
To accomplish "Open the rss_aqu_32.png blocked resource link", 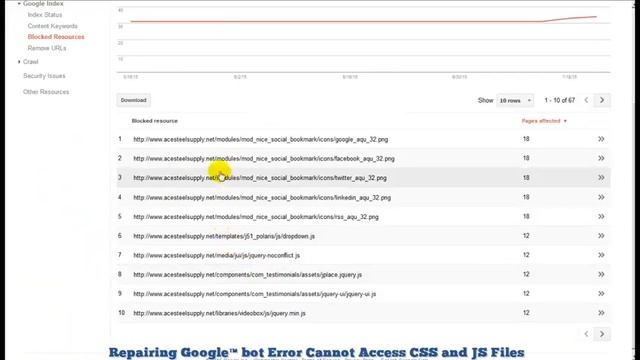I will click(256, 217).
